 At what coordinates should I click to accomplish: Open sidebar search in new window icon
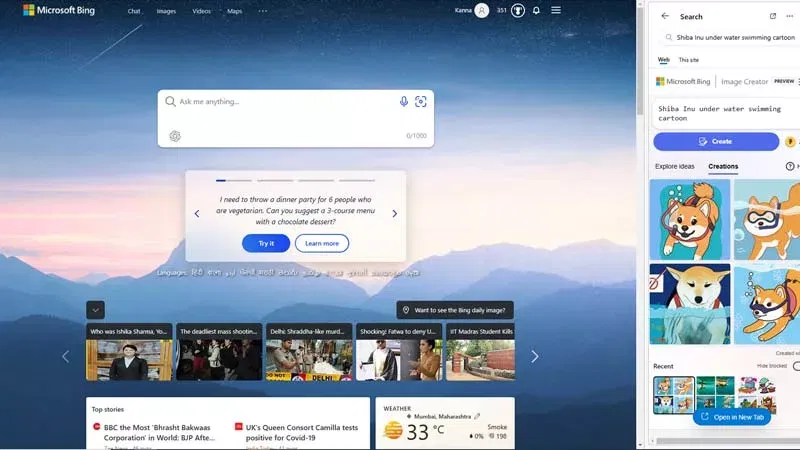click(x=772, y=16)
